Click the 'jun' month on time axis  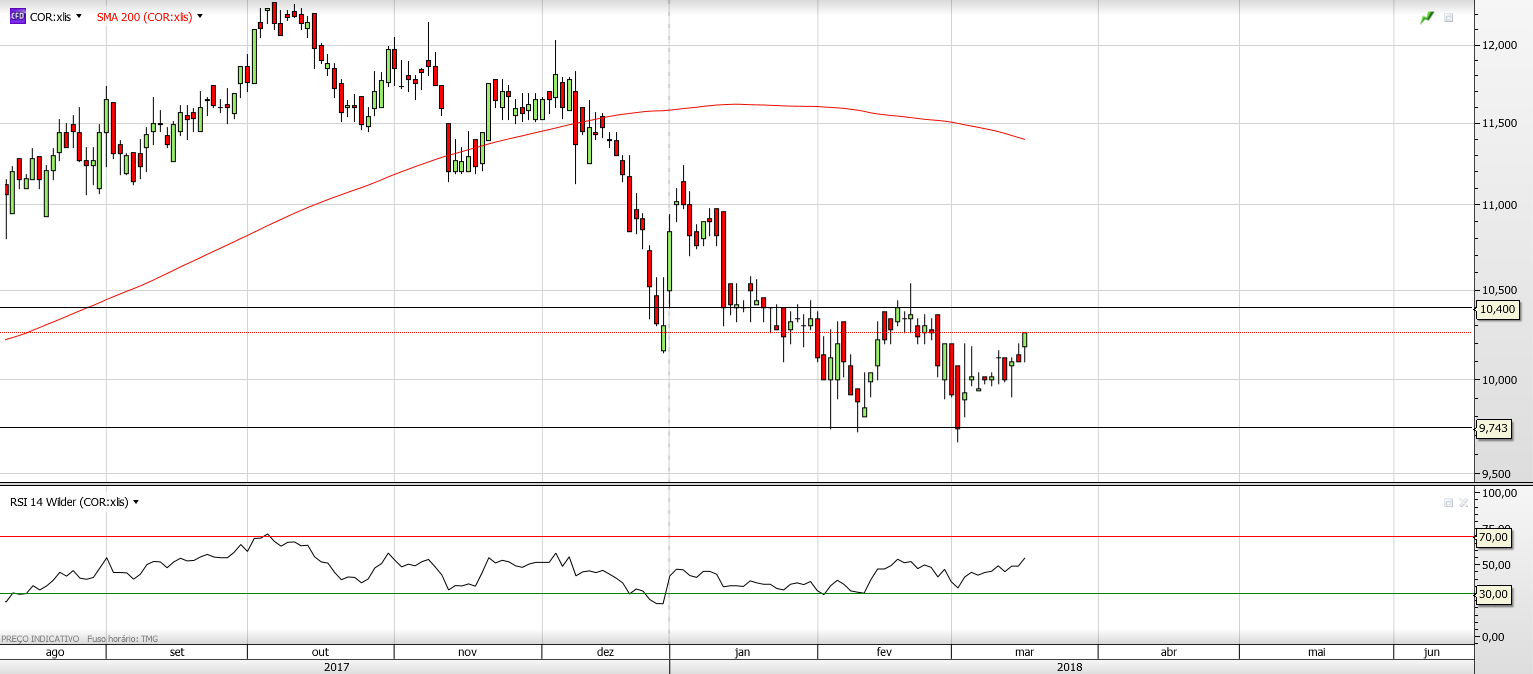pos(1431,652)
